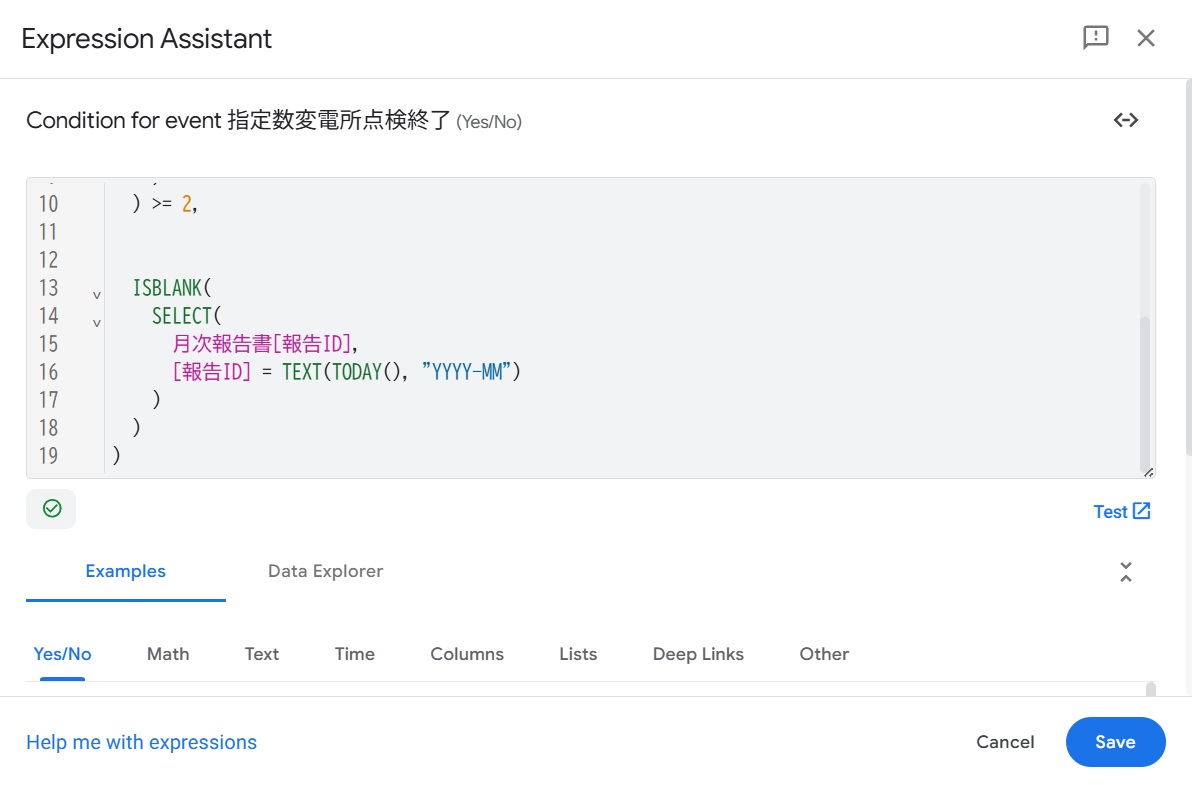Click the feedback icon in header
This screenshot has height=785, width=1192.
coord(1096,38)
